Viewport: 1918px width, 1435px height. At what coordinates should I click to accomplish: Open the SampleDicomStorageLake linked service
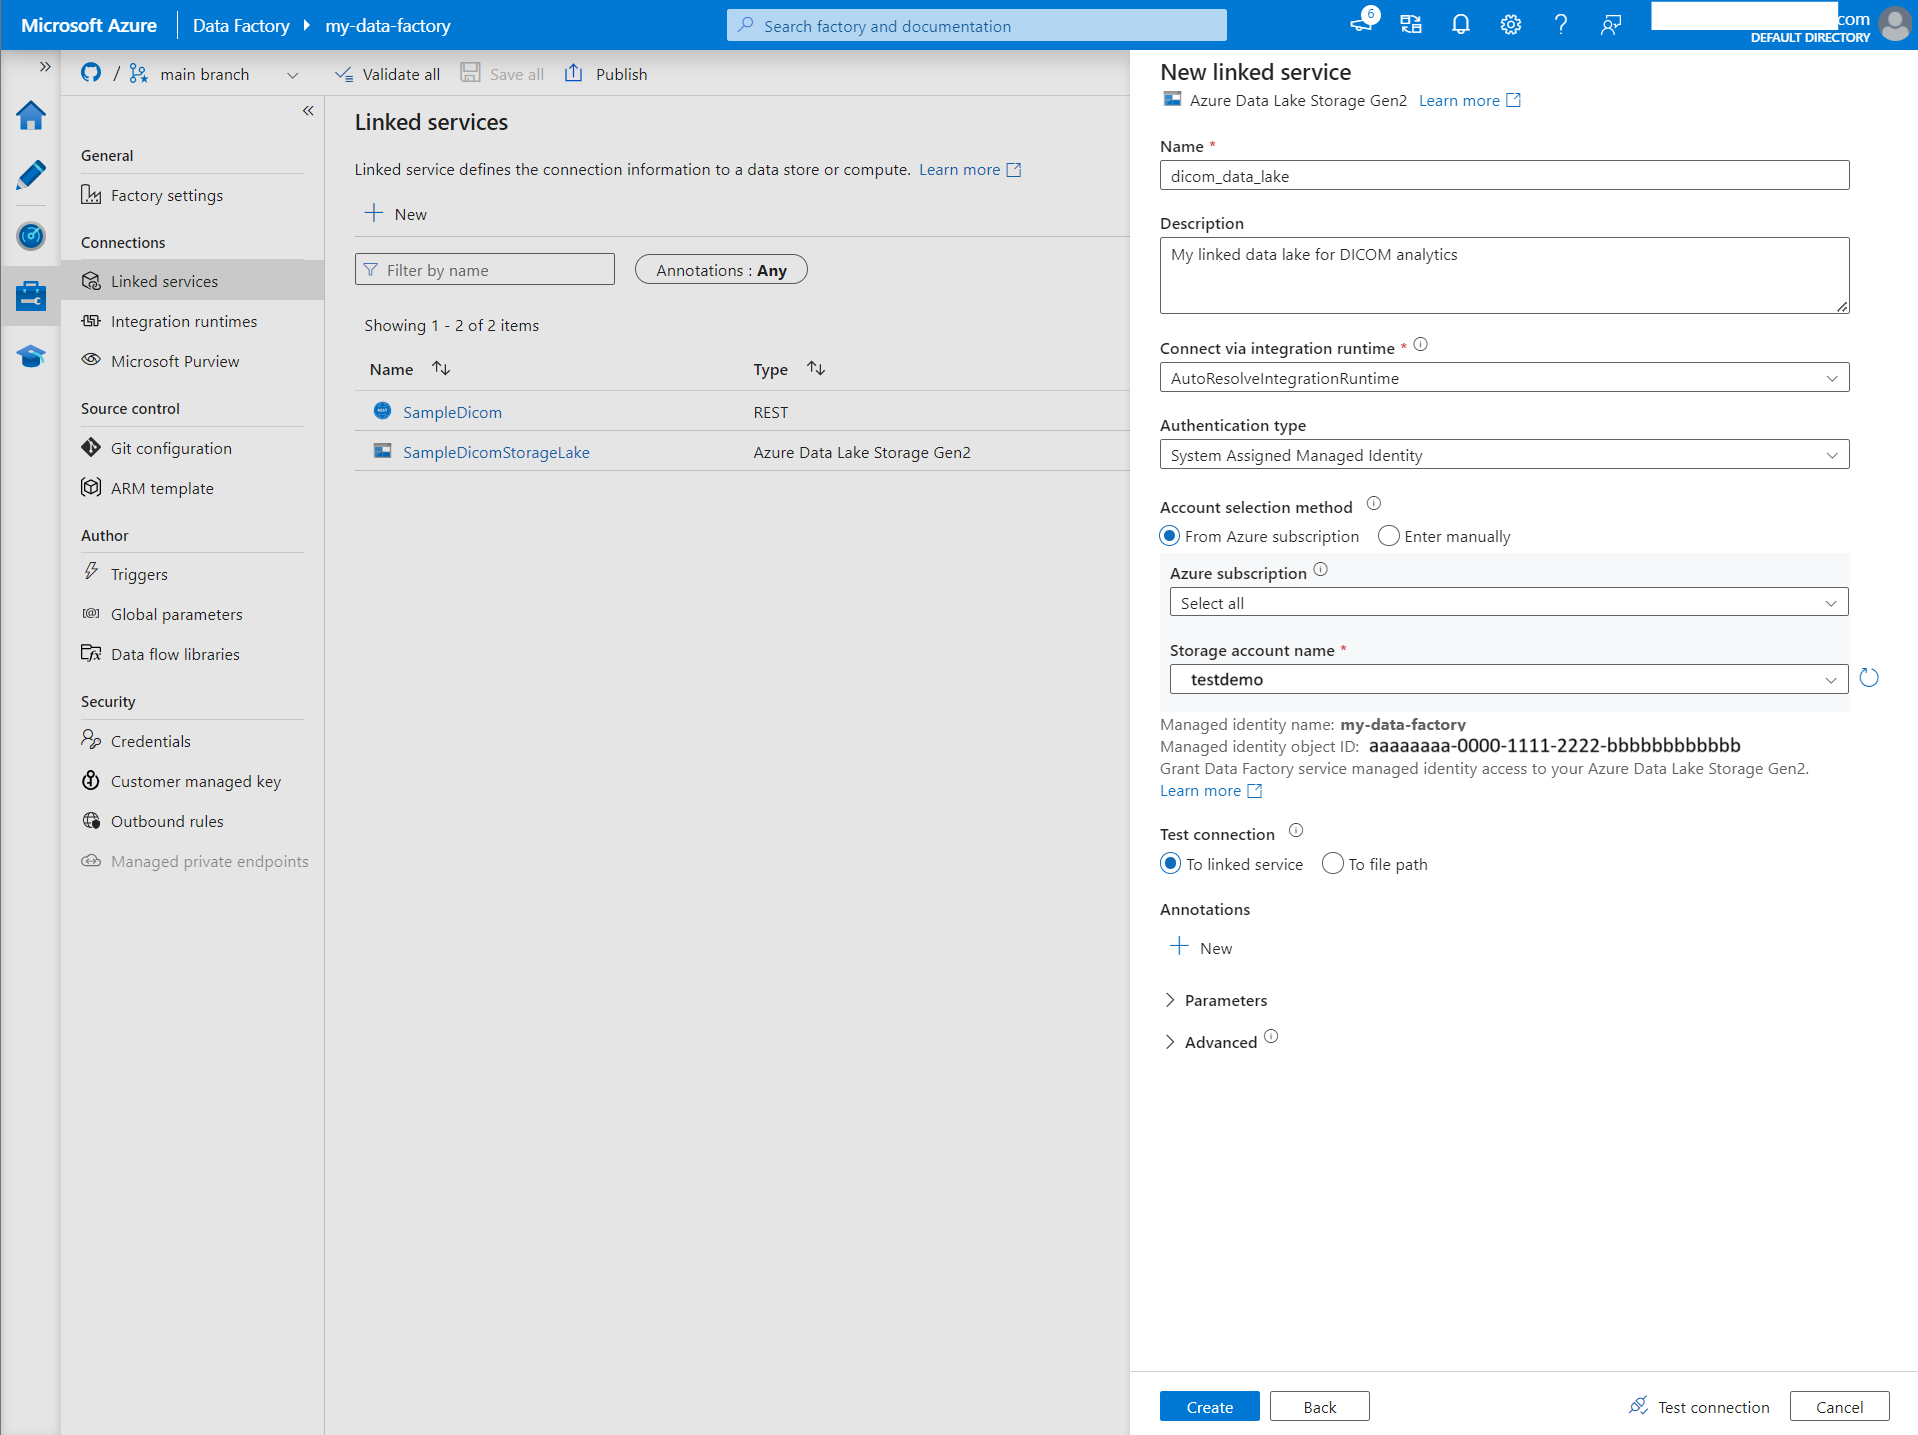pyautogui.click(x=496, y=452)
